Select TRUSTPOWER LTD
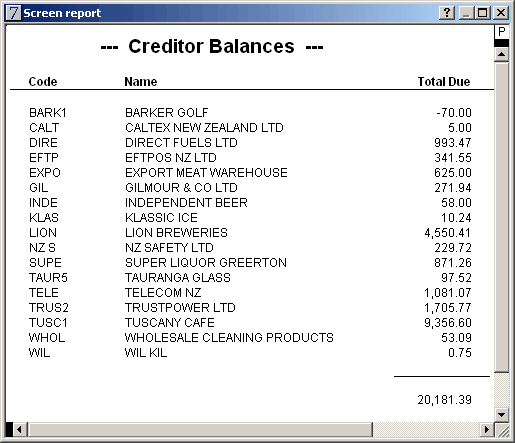The image size is (515, 443). 180,308
